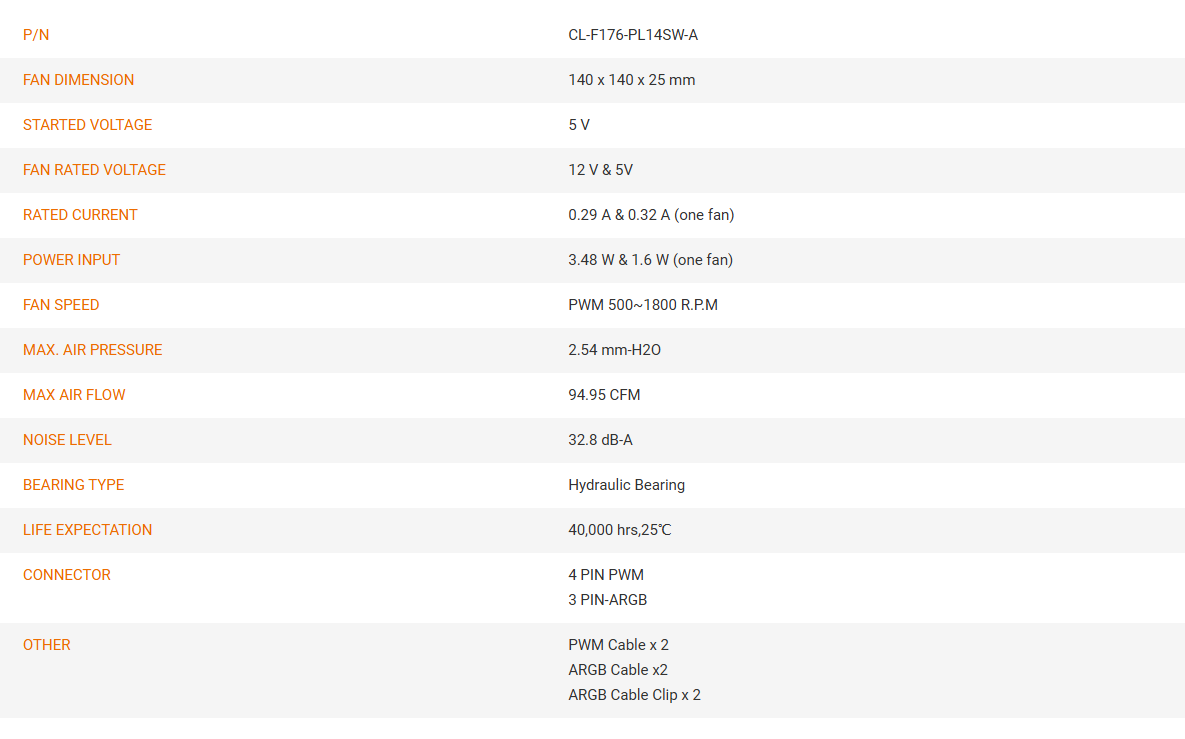Select the 94.95 CFM value
This screenshot has width=1185, height=739.
(604, 394)
